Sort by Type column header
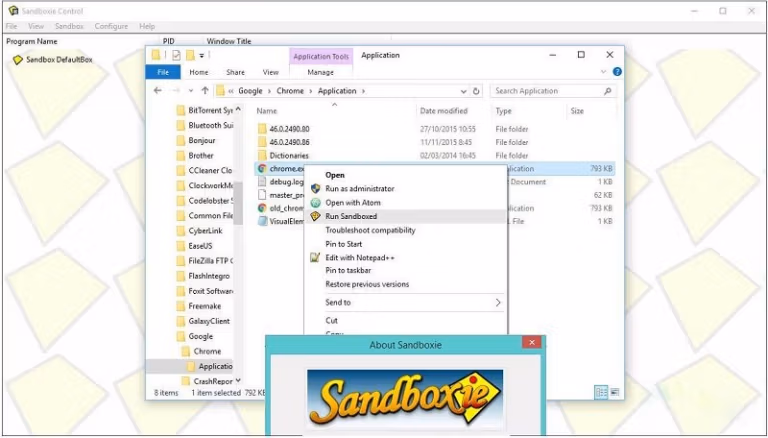Image resolution: width=768 pixels, height=438 pixels. pos(504,111)
